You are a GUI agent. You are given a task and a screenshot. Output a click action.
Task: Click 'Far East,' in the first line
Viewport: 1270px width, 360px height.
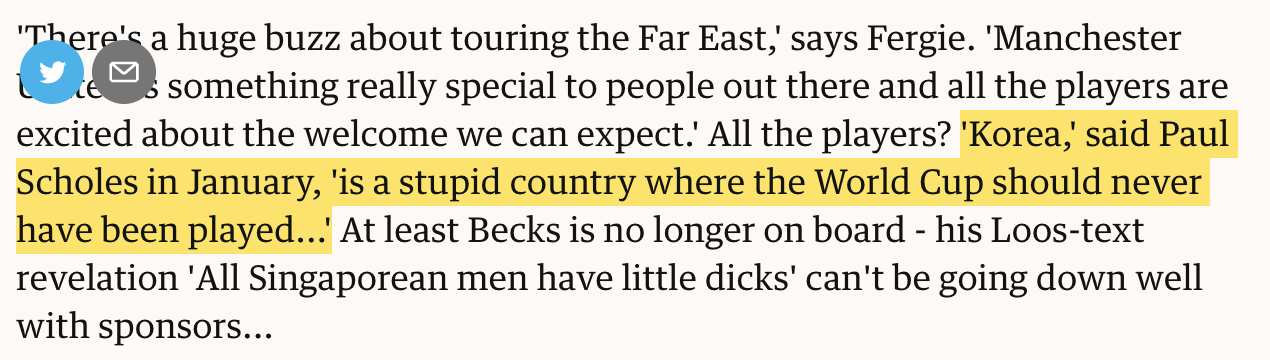[x=711, y=39]
